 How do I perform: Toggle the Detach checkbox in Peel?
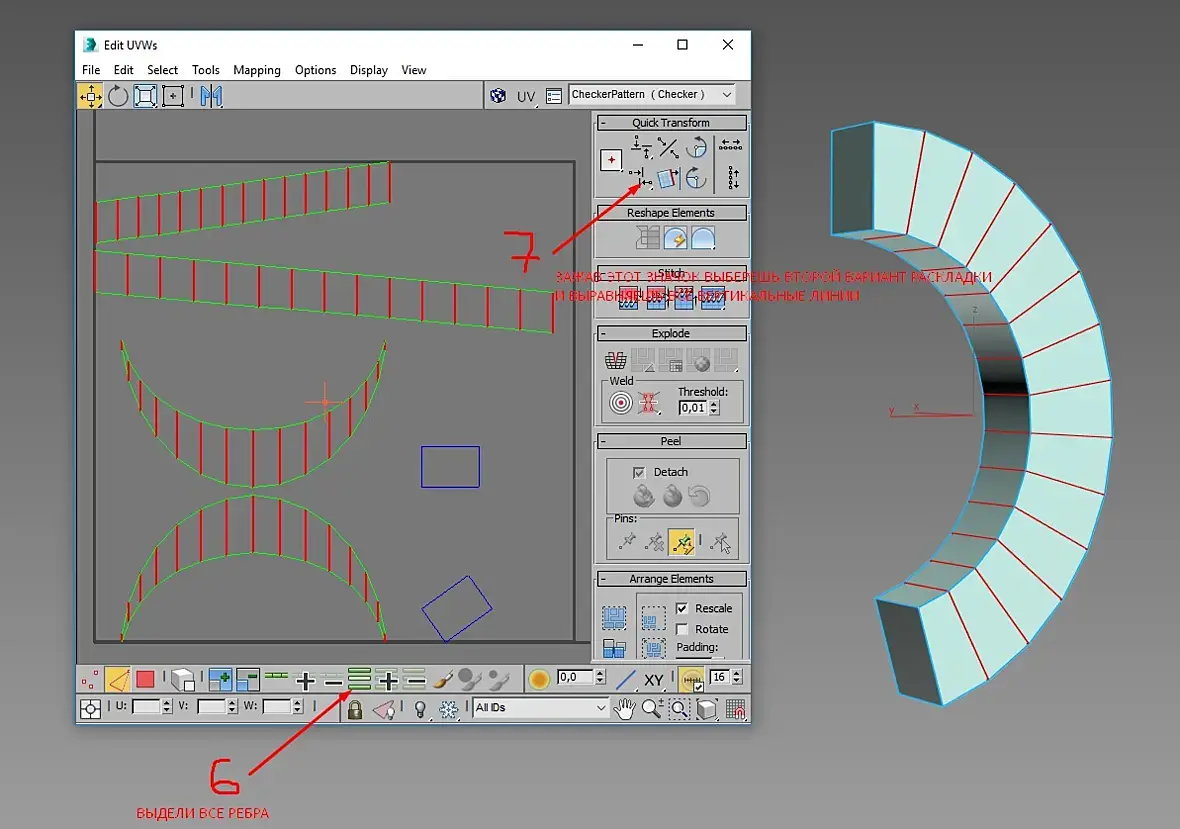tap(639, 472)
